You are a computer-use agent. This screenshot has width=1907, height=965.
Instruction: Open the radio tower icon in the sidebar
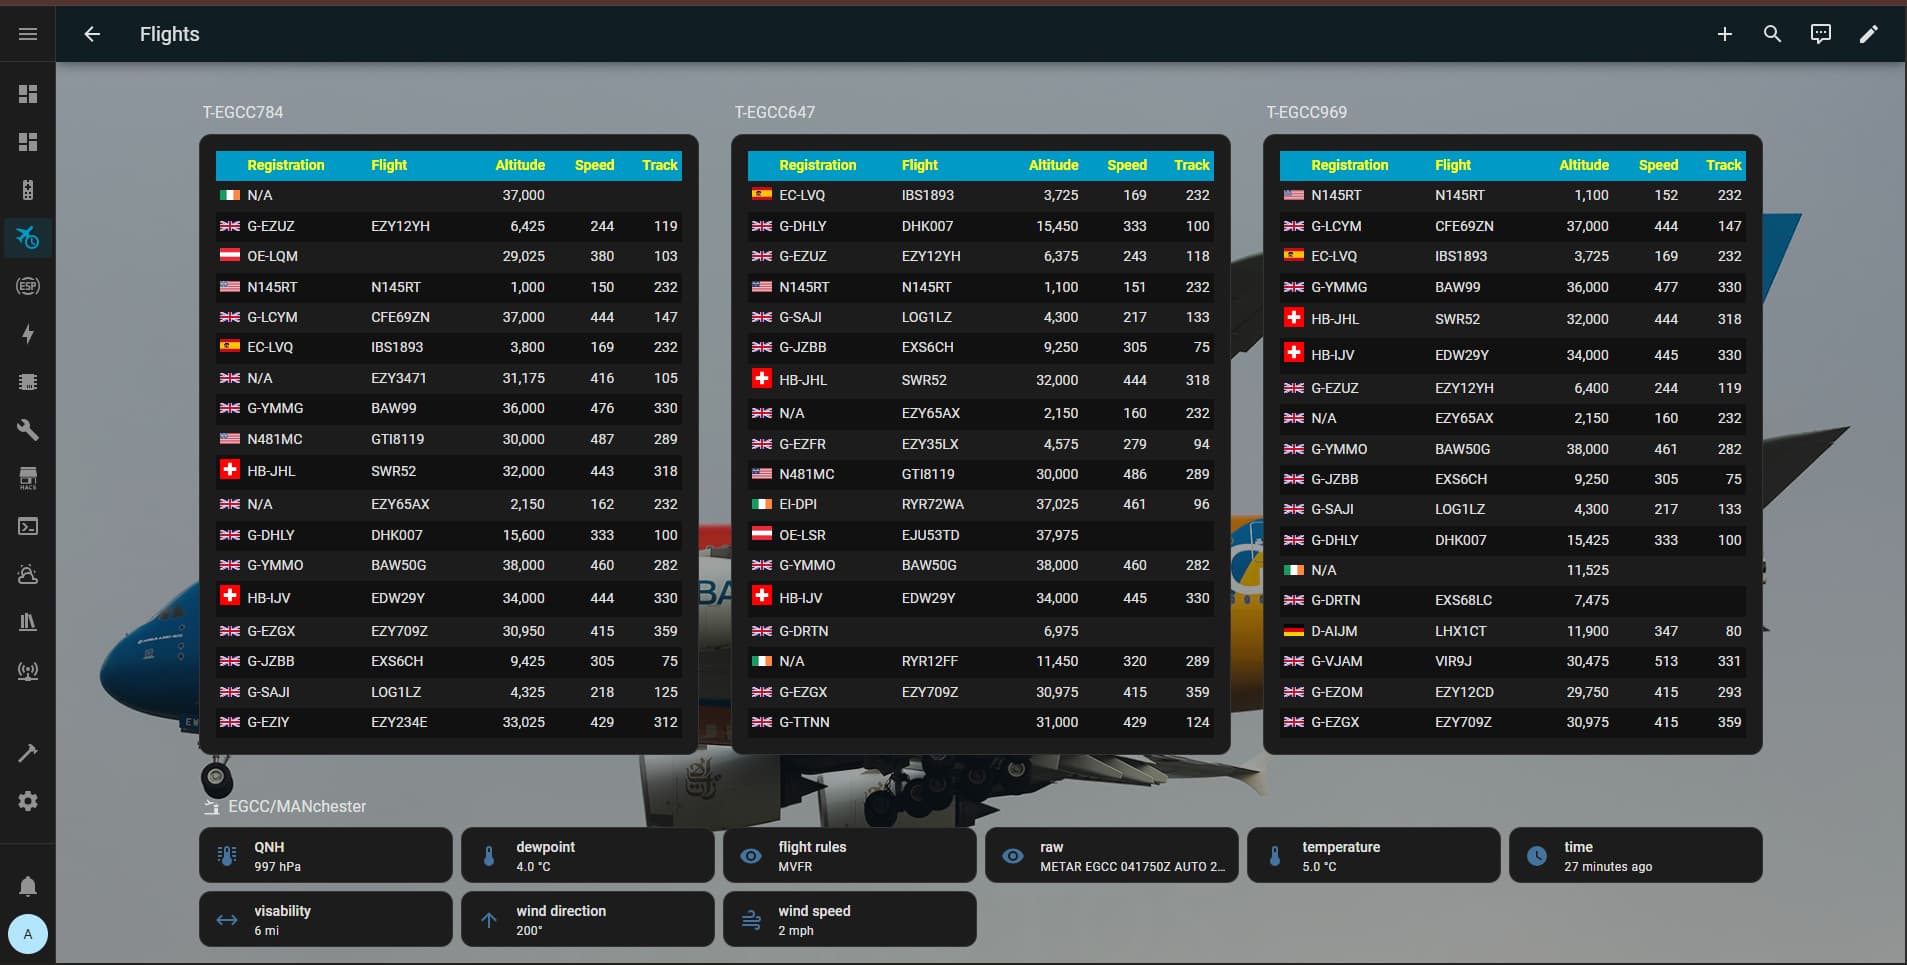(28, 670)
